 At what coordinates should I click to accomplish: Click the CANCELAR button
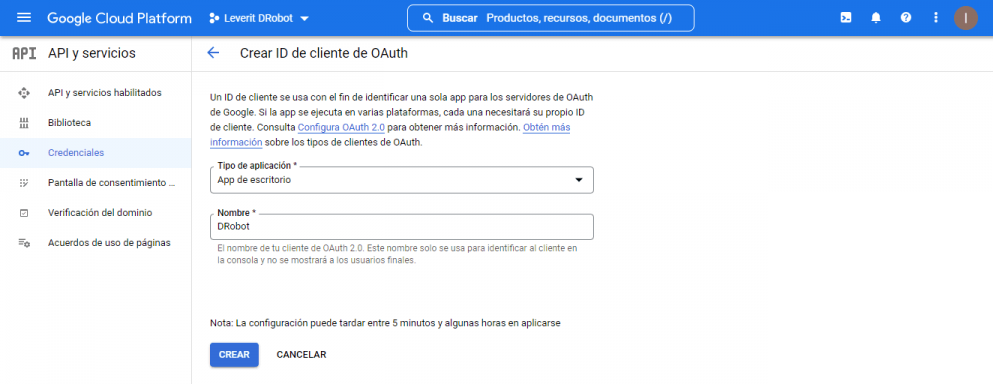(301, 355)
